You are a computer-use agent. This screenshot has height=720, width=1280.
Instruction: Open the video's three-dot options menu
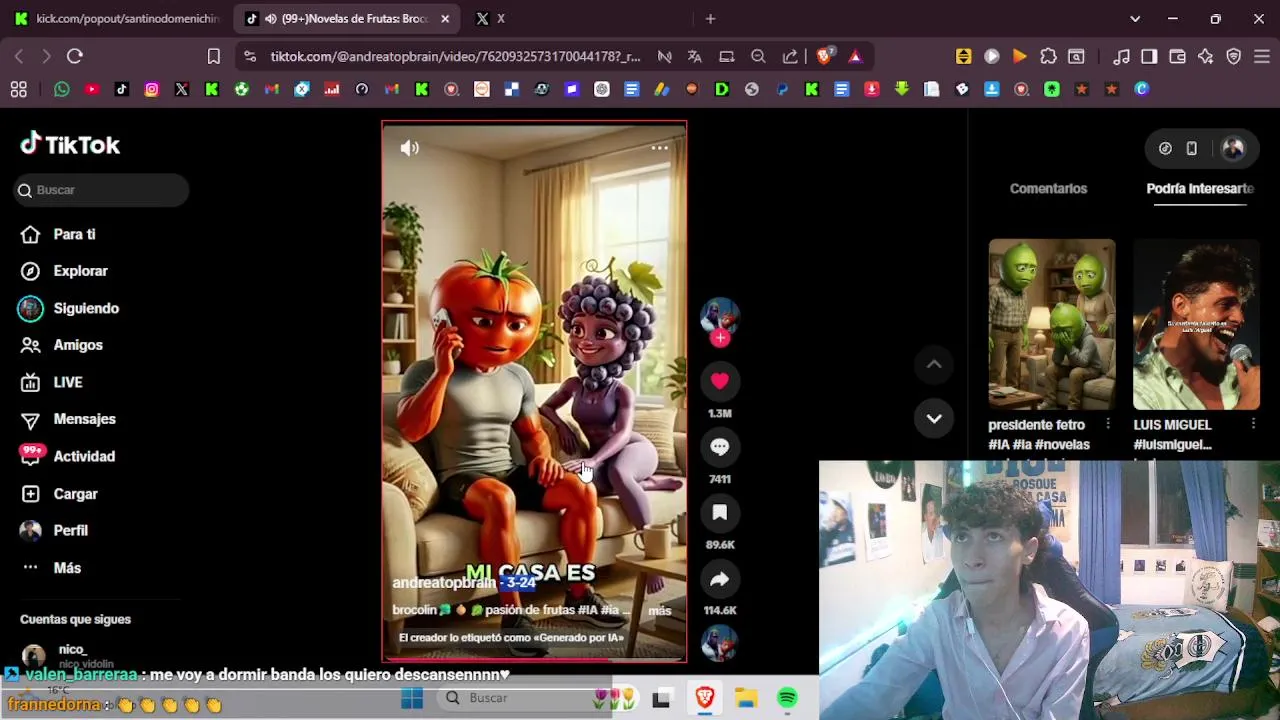tap(659, 148)
